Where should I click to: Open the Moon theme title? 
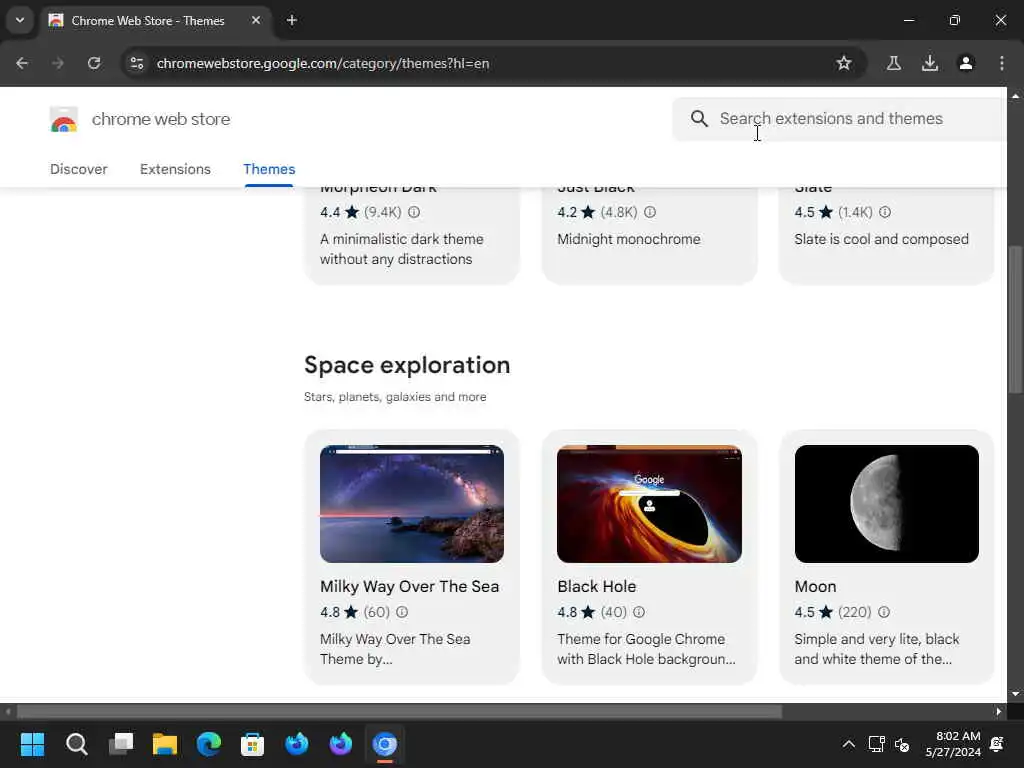(x=815, y=586)
